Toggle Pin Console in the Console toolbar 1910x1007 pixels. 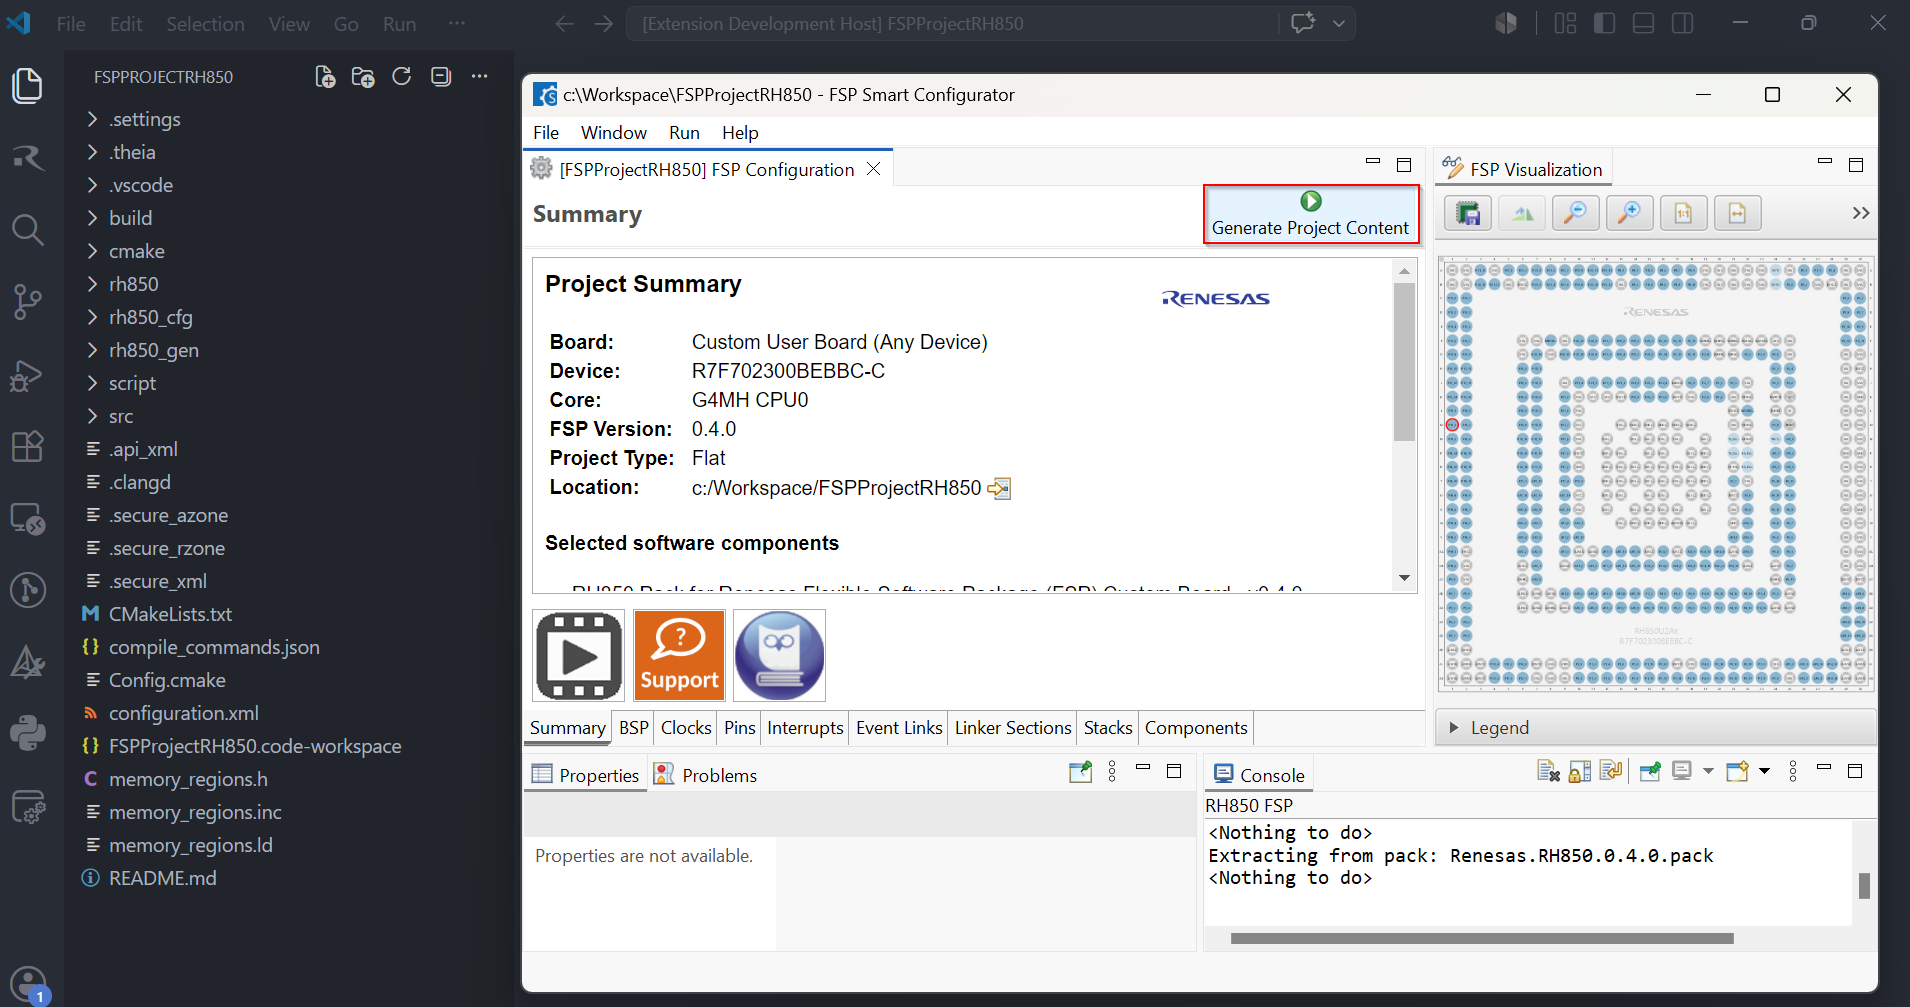pos(1651,771)
